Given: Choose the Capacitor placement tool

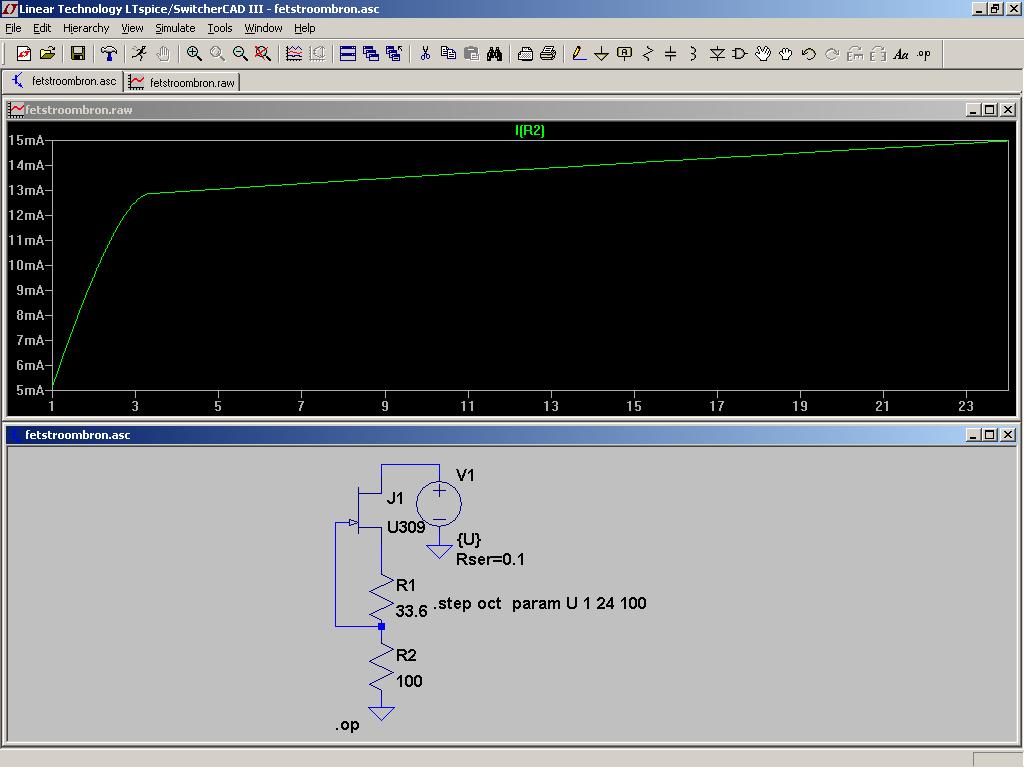Looking at the screenshot, I should coord(671,54).
